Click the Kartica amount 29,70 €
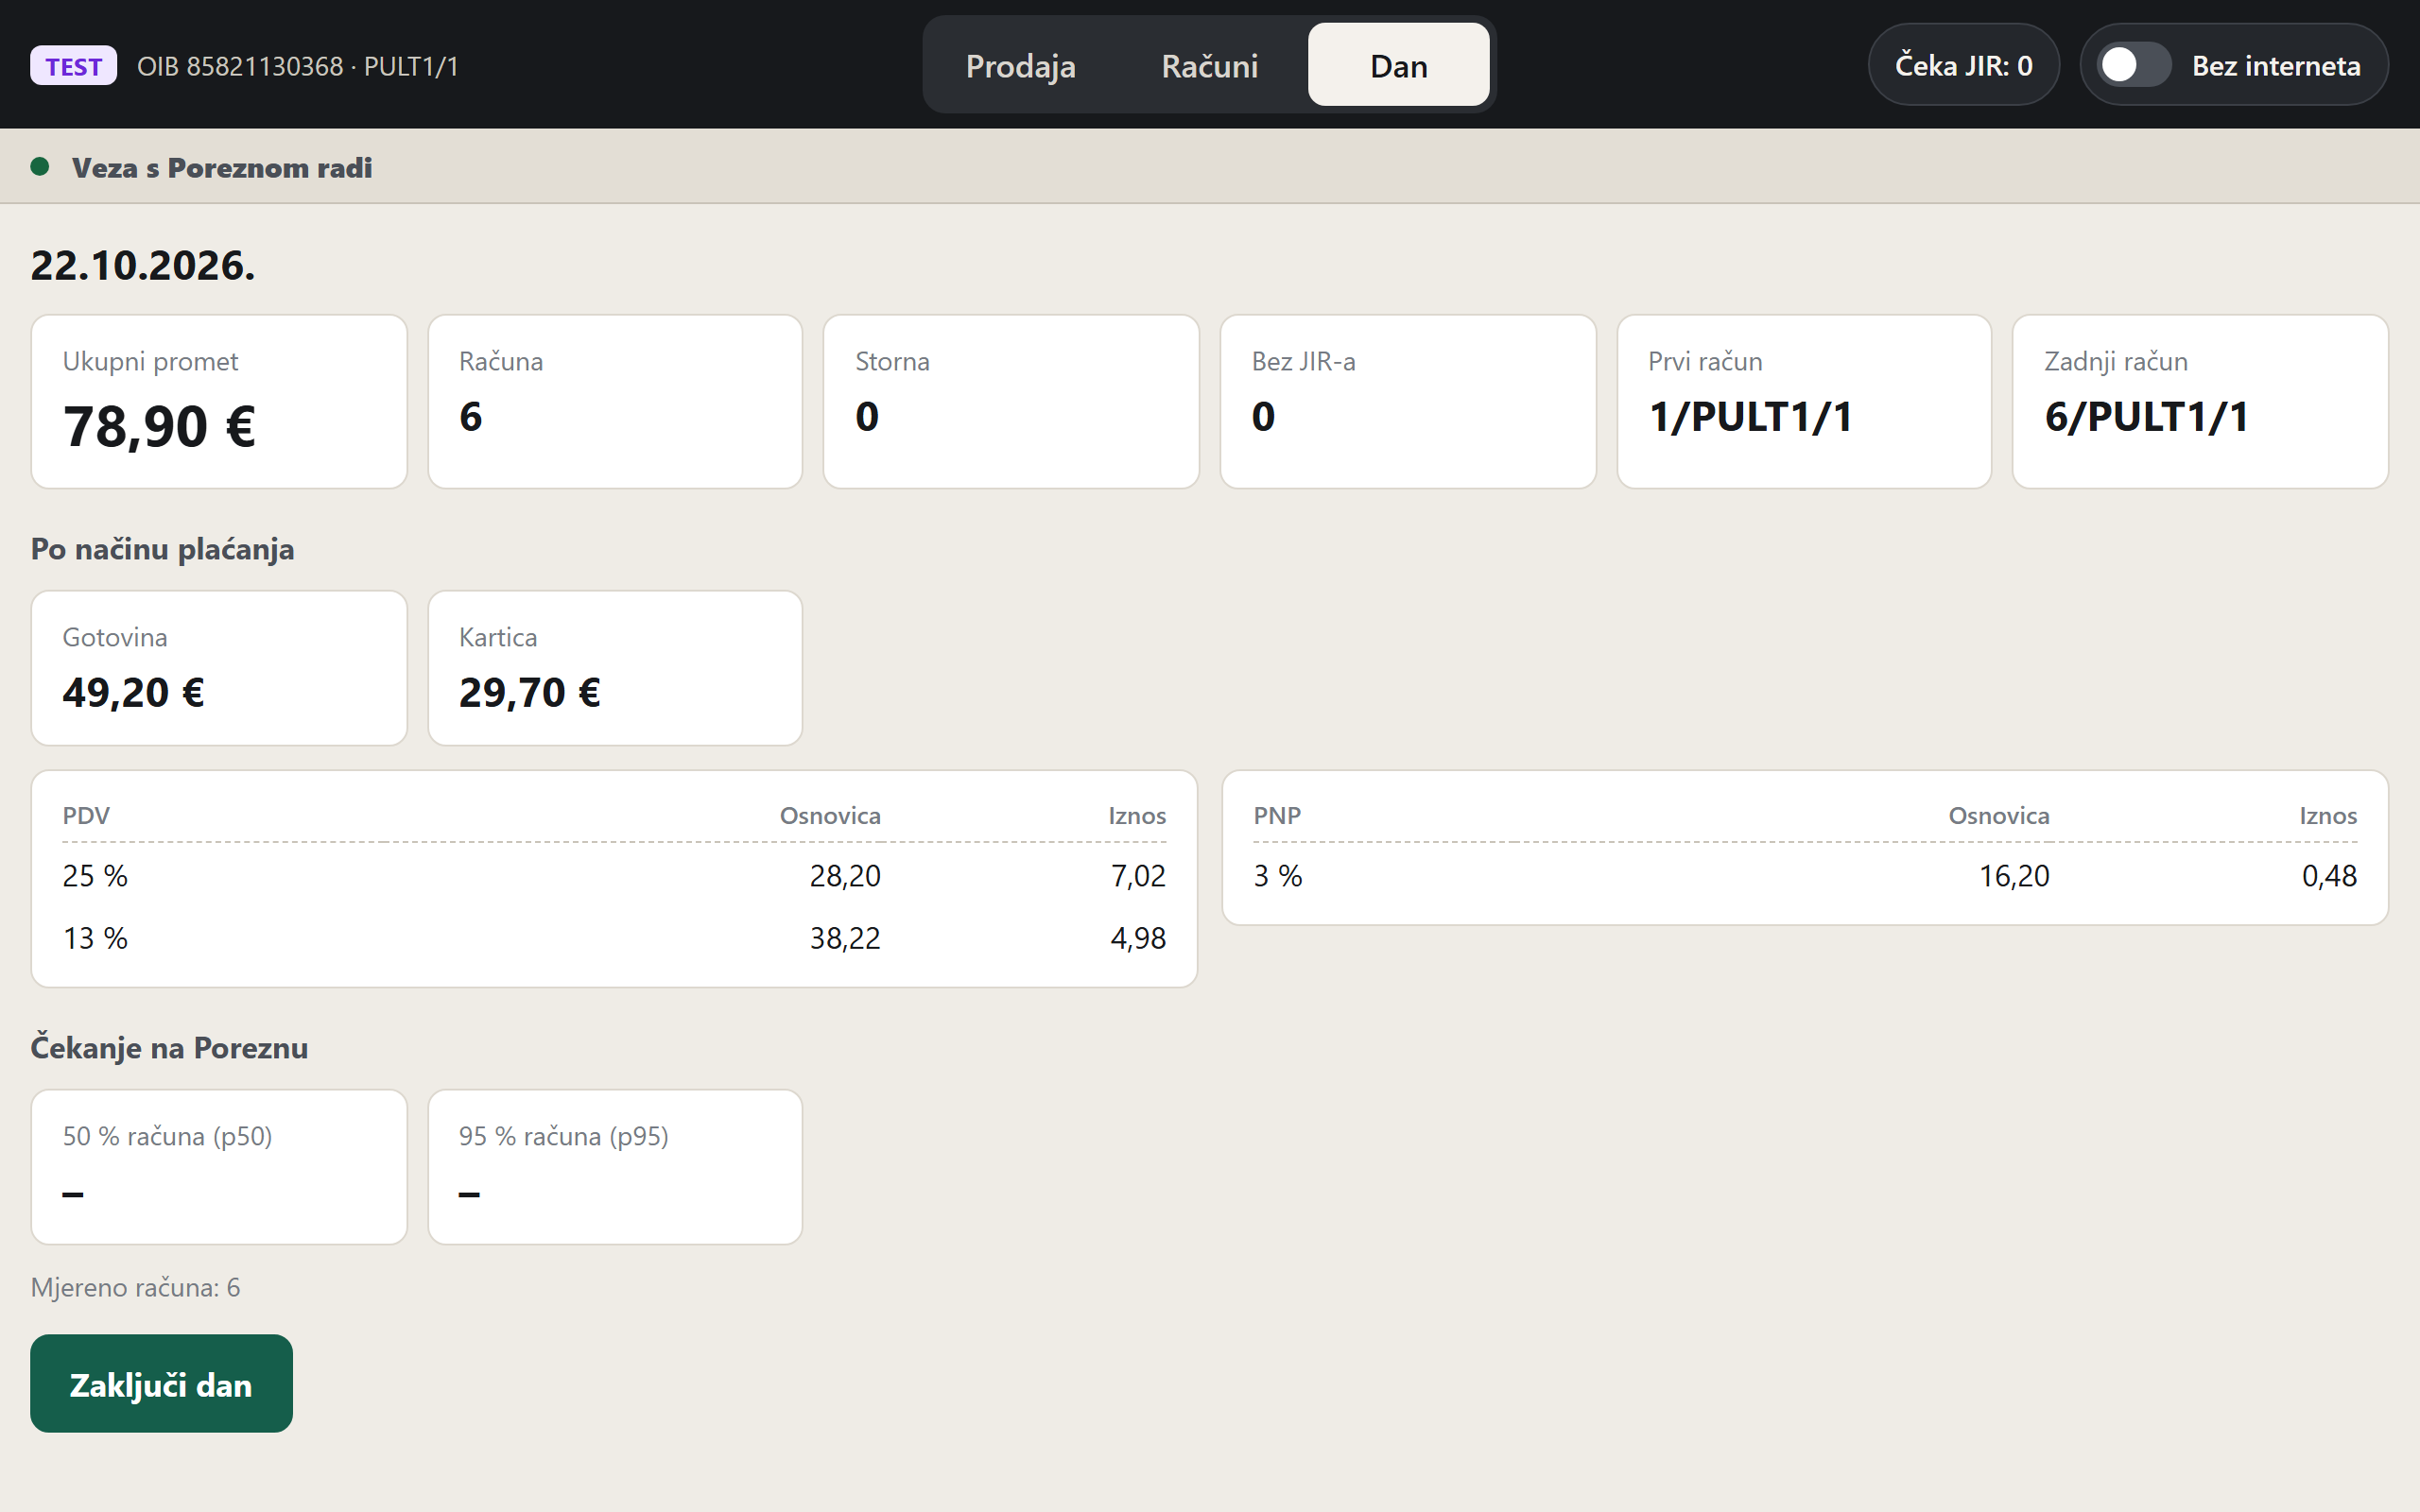 pyautogui.click(x=530, y=692)
